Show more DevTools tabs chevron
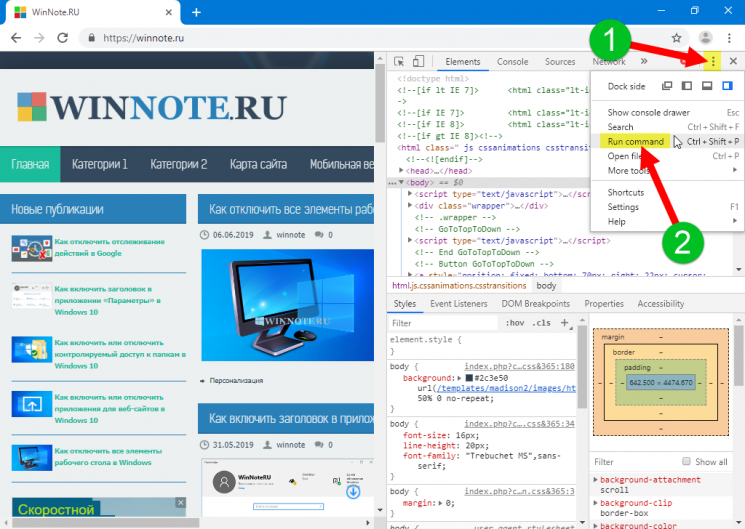Screen dimensions: 745x529 (644, 61)
